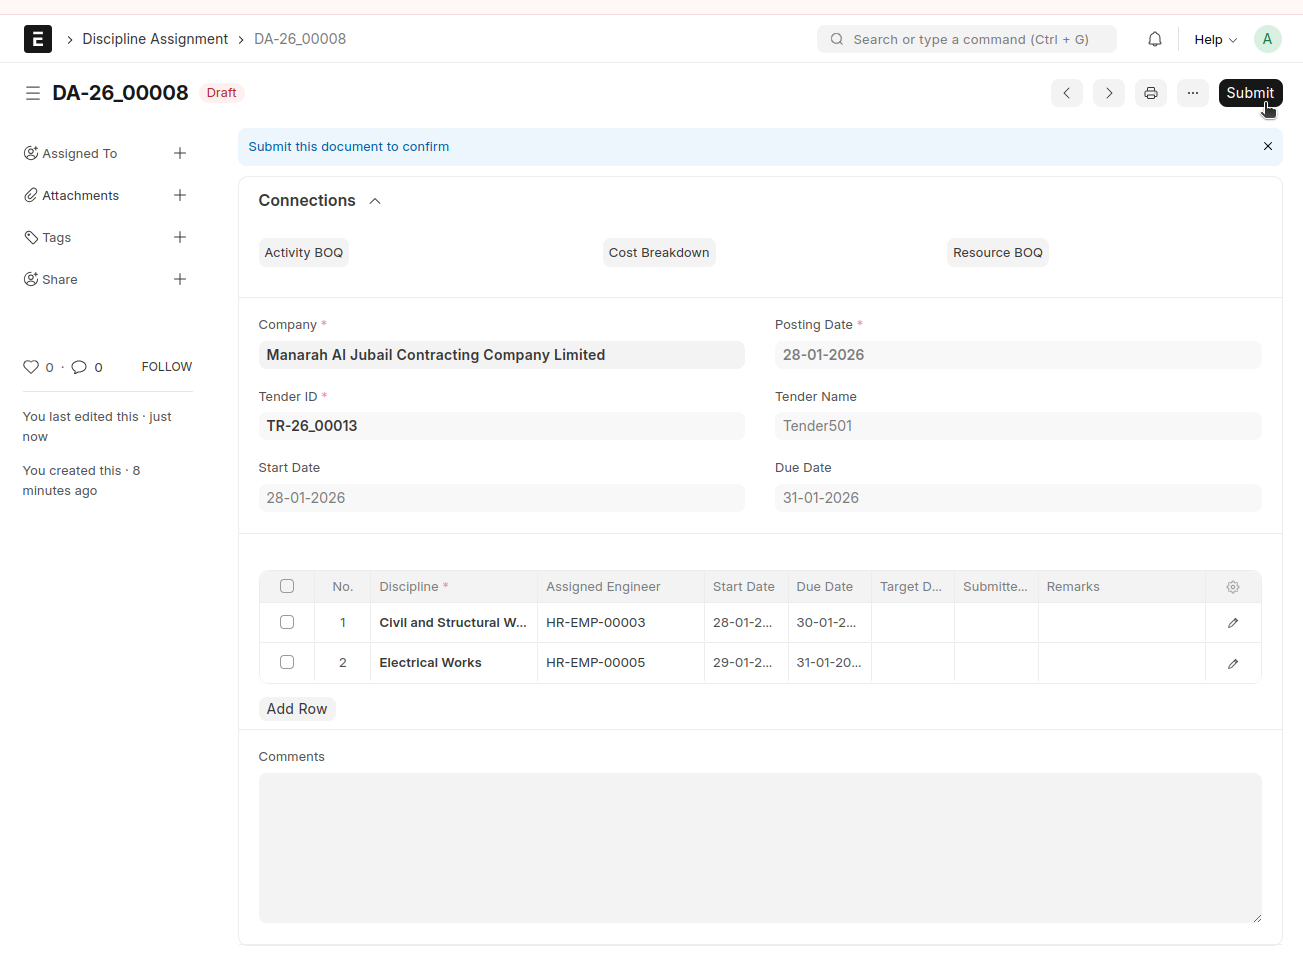The width and height of the screenshot is (1303, 963).
Task: Click Add Row below the table
Action: coord(297,709)
